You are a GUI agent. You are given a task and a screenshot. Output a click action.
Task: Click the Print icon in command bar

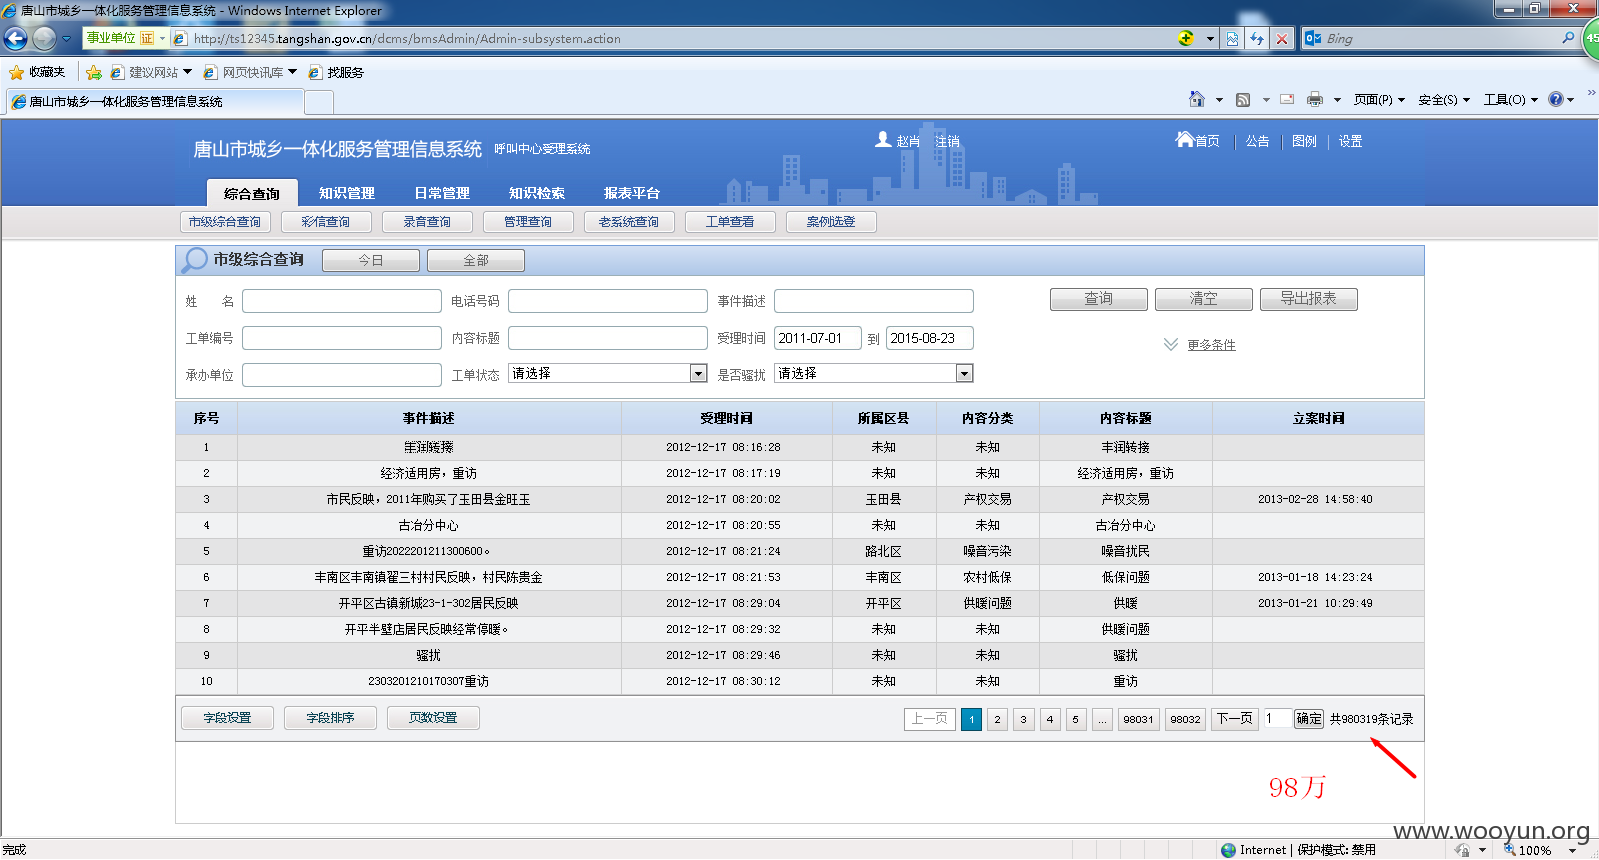(x=1315, y=99)
